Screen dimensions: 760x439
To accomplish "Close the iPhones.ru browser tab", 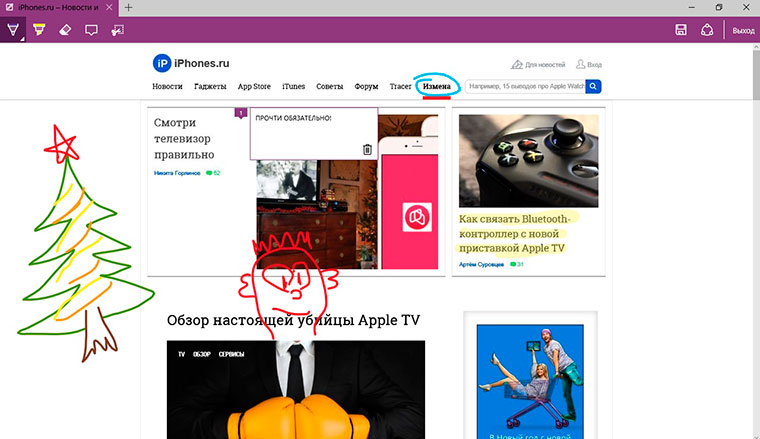I will coord(109,8).
